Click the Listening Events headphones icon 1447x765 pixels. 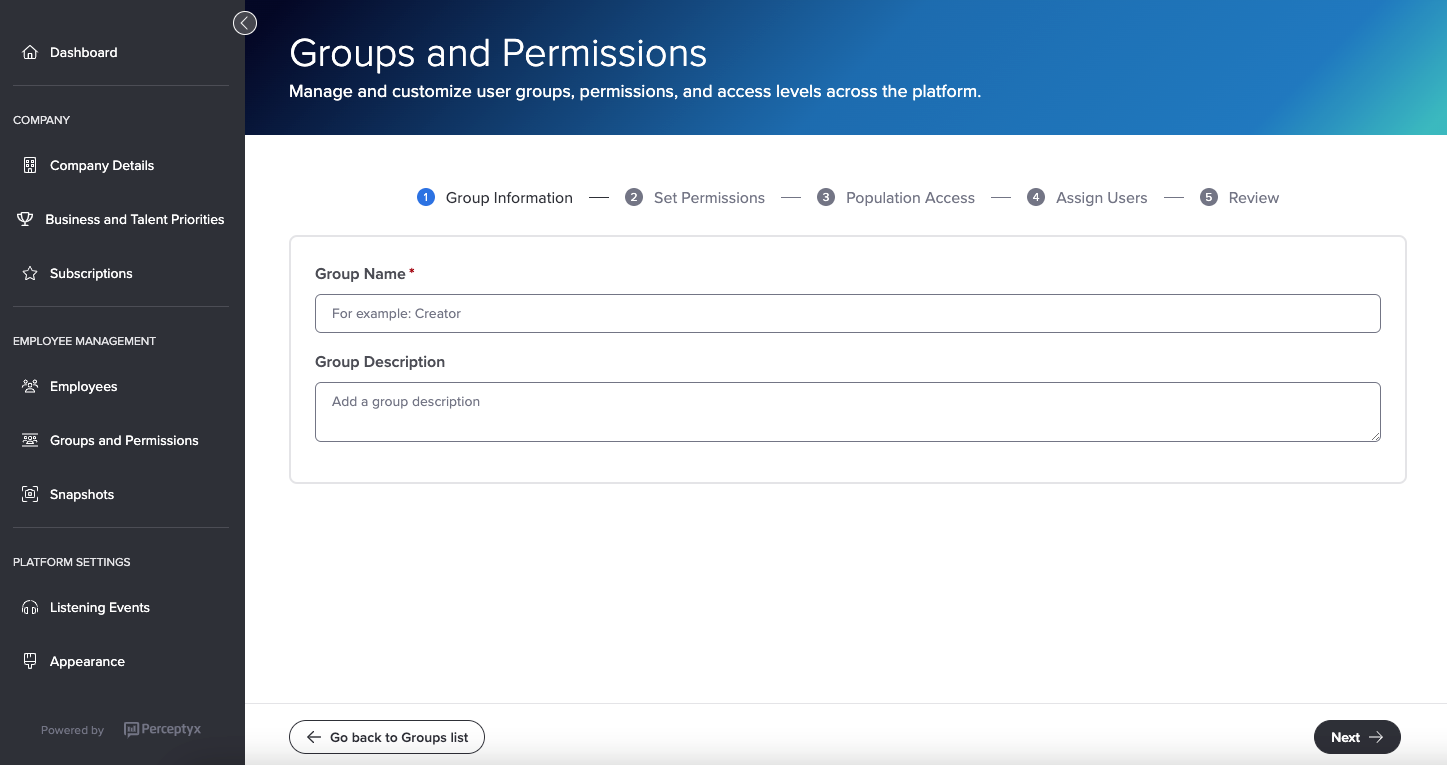[x=30, y=607]
